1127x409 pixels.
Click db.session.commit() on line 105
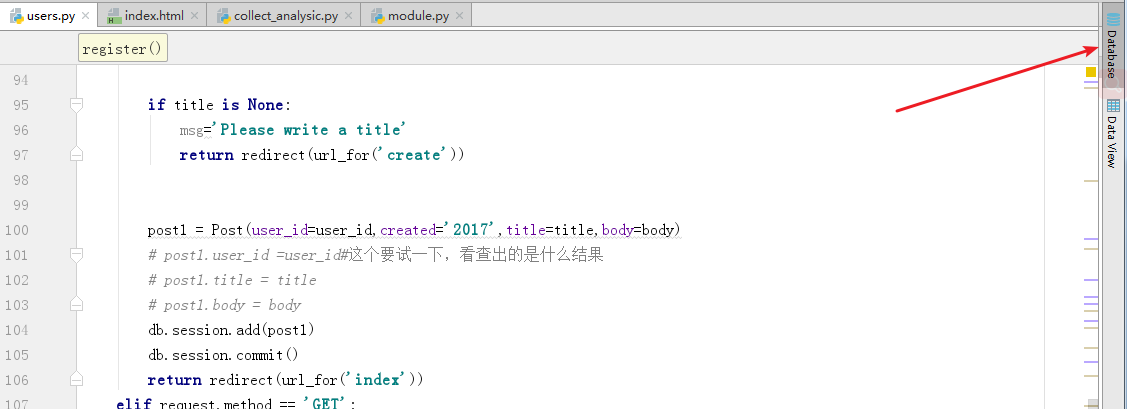point(223,355)
